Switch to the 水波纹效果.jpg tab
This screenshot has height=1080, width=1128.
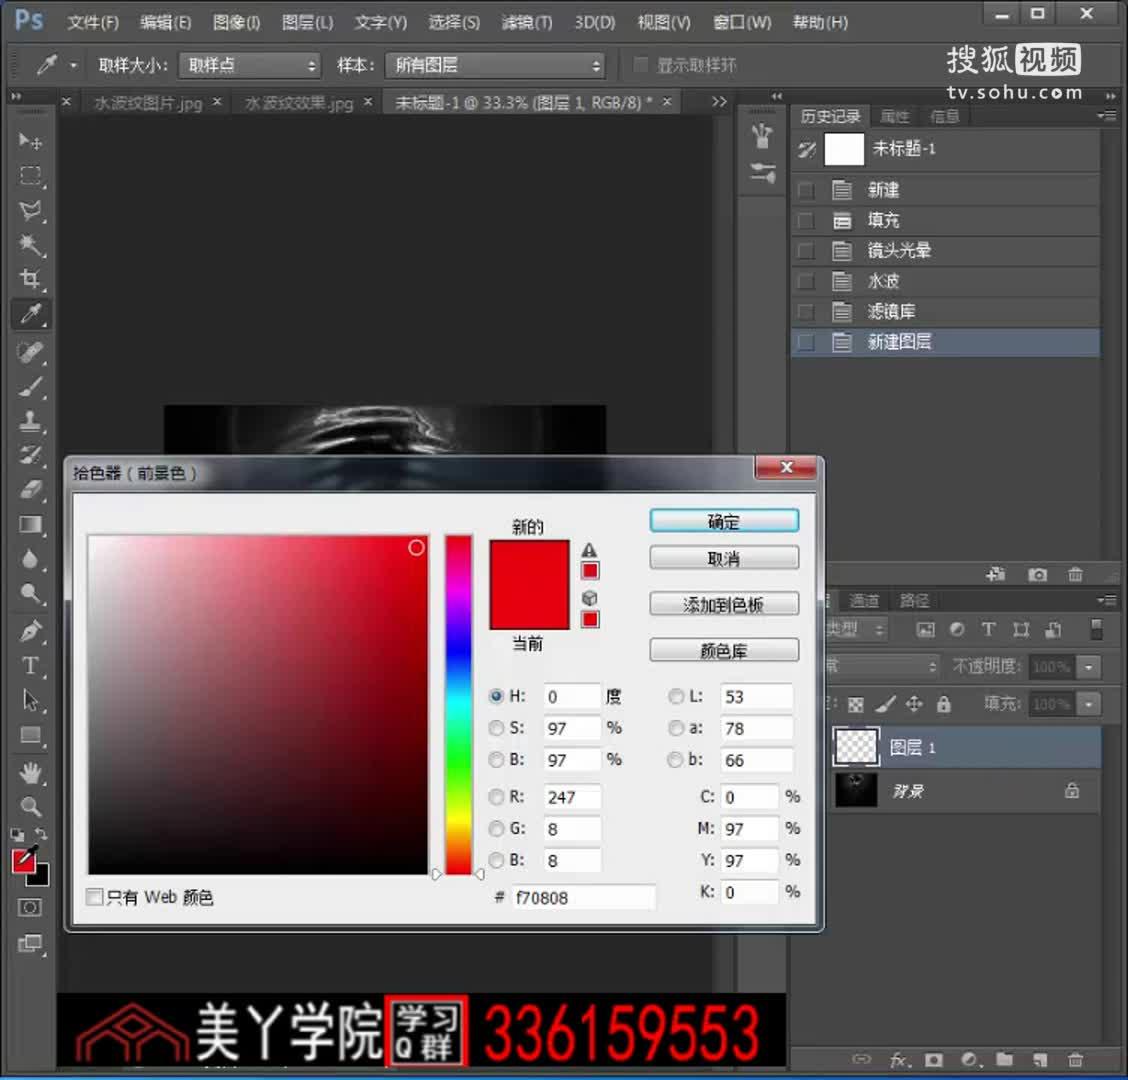click(295, 101)
